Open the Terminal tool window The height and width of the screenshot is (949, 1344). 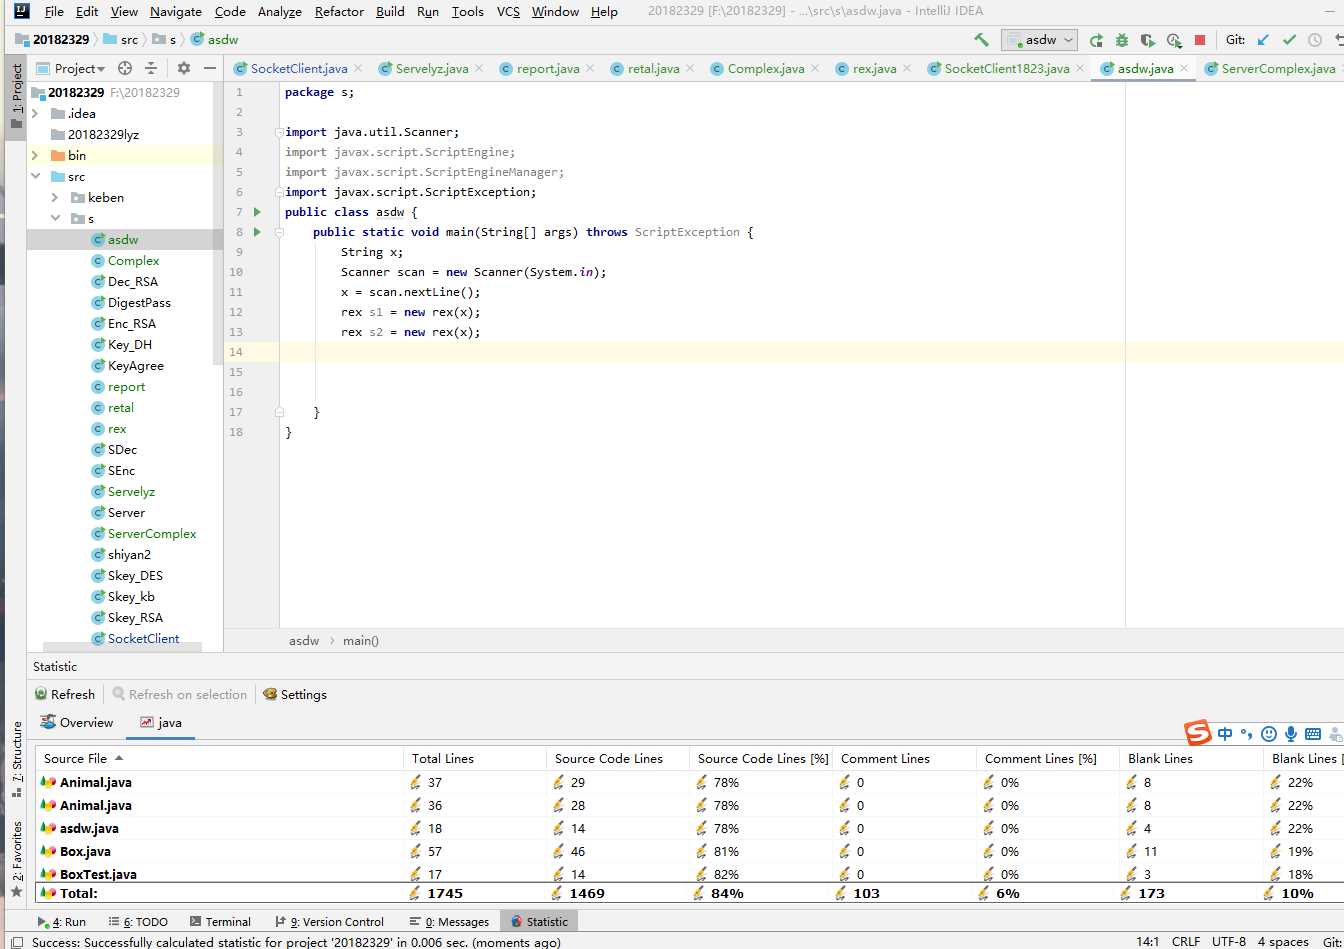point(219,921)
